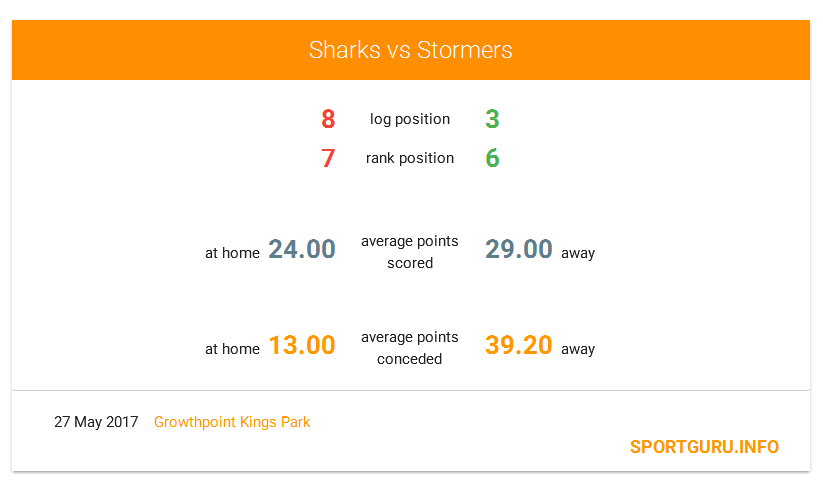Image resolution: width=823 pixels, height=498 pixels.
Task: Click the log position label
Action: (410, 120)
